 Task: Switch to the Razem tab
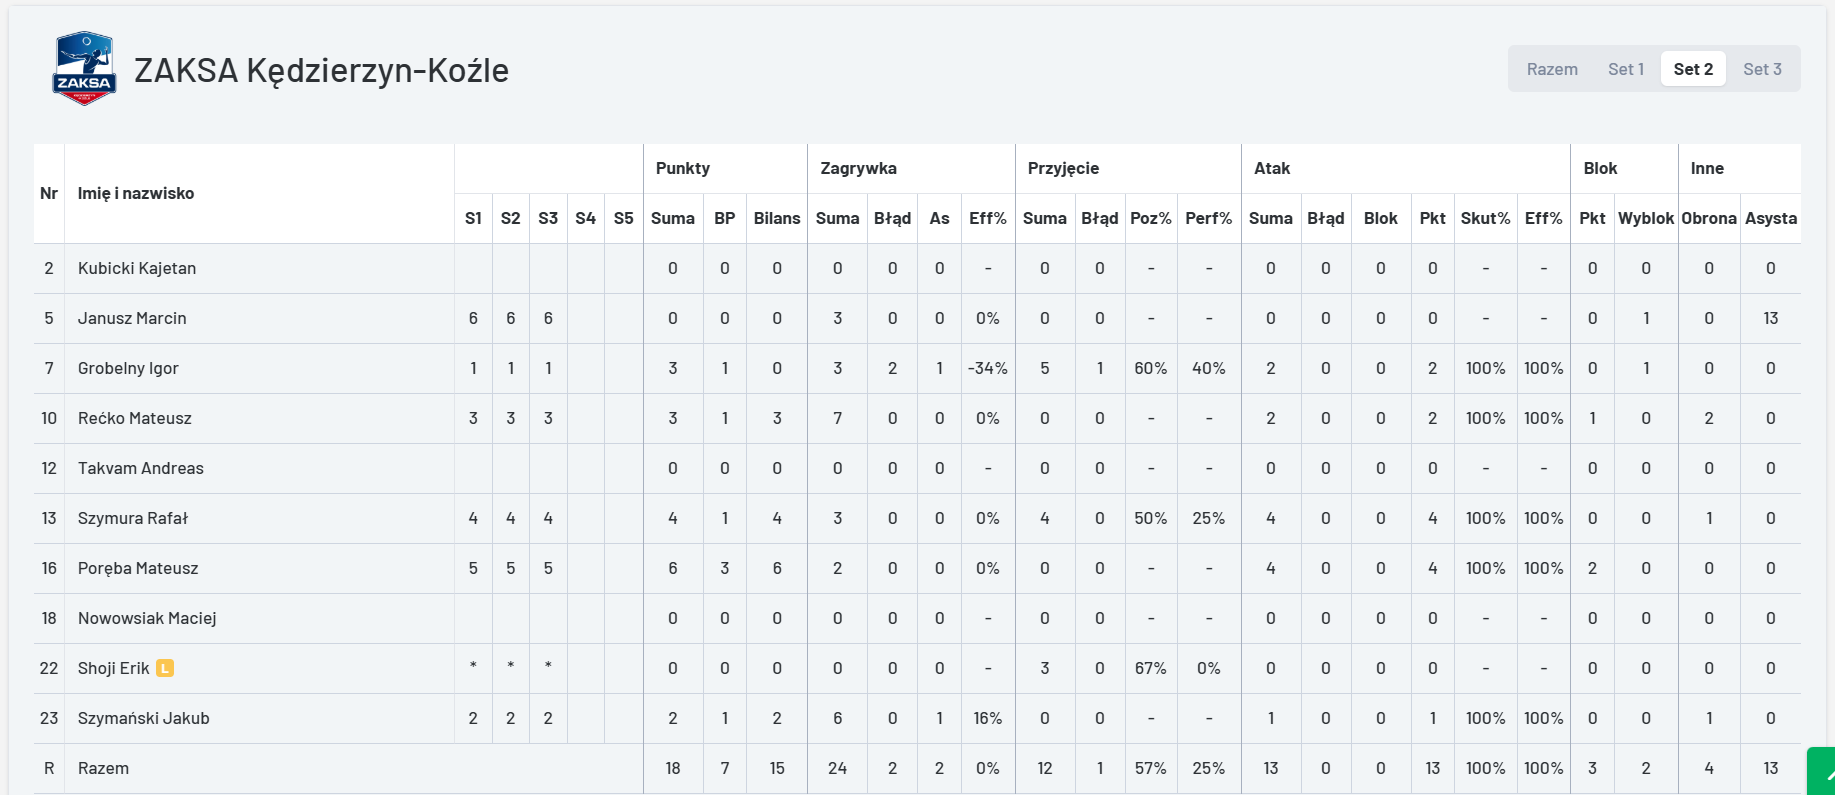pos(1552,69)
